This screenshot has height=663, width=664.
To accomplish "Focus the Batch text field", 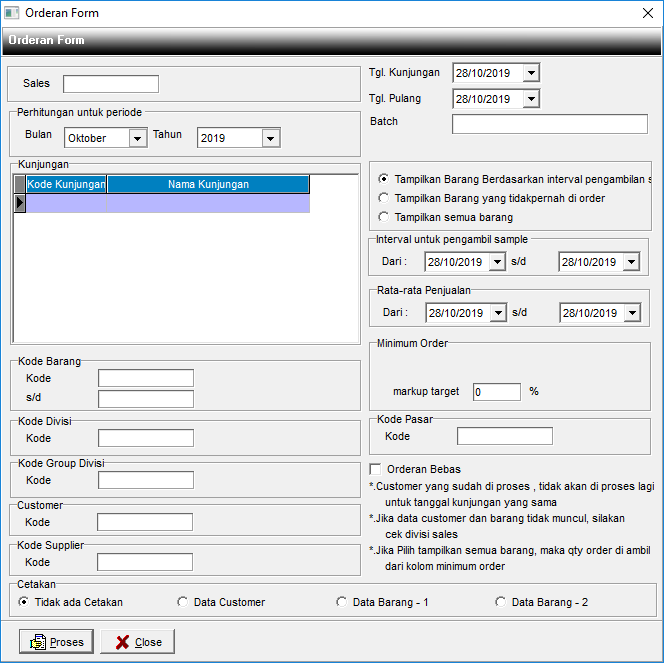I will (549, 124).
